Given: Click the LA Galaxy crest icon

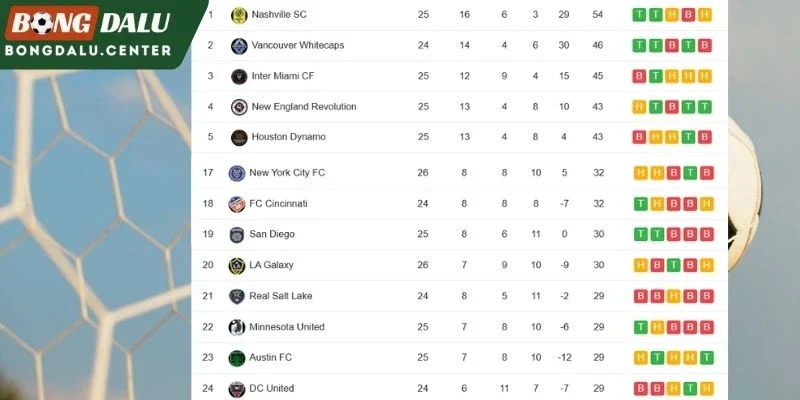Looking at the screenshot, I should pyautogui.click(x=237, y=266).
